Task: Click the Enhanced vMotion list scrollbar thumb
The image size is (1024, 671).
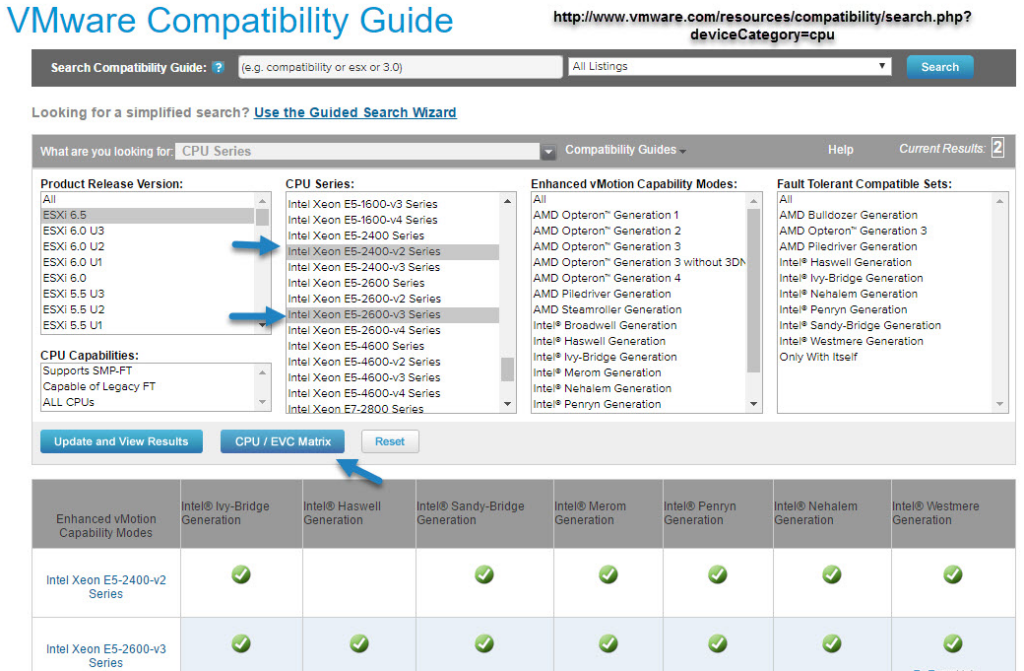Action: tap(754, 291)
